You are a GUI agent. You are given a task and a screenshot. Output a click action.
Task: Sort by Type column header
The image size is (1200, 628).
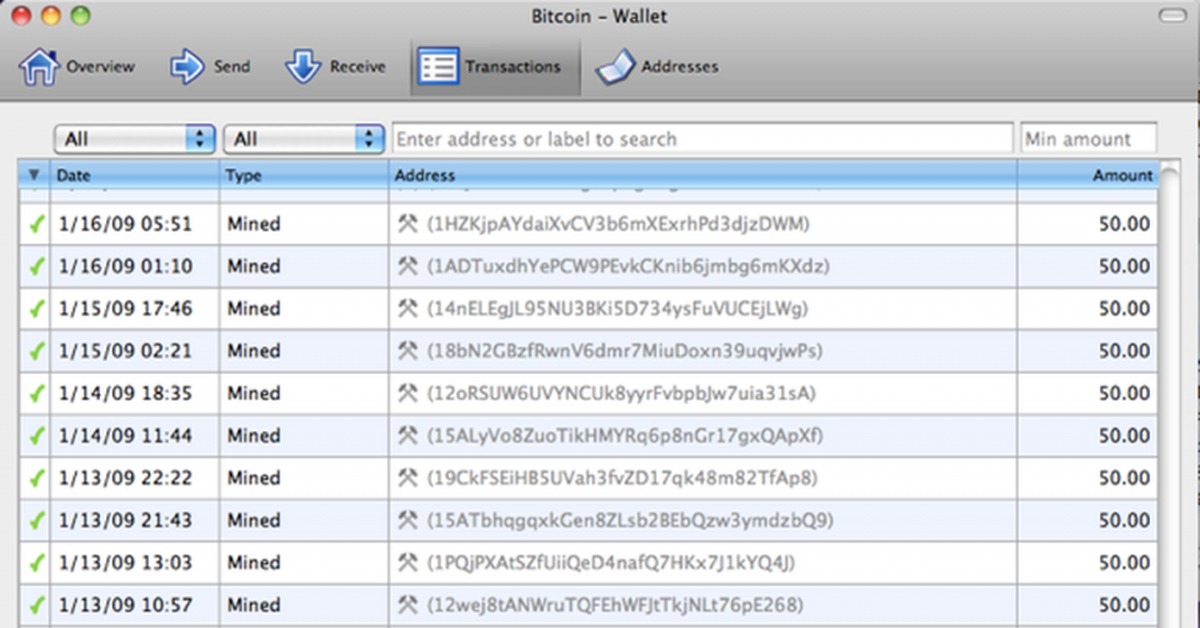[x=304, y=175]
